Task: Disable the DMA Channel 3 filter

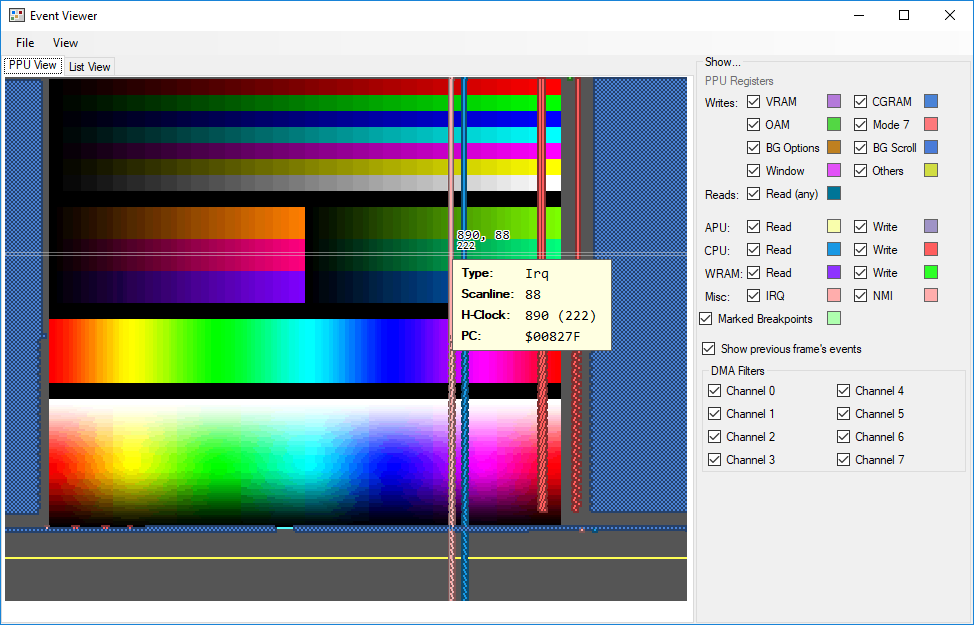Action: coord(714,460)
